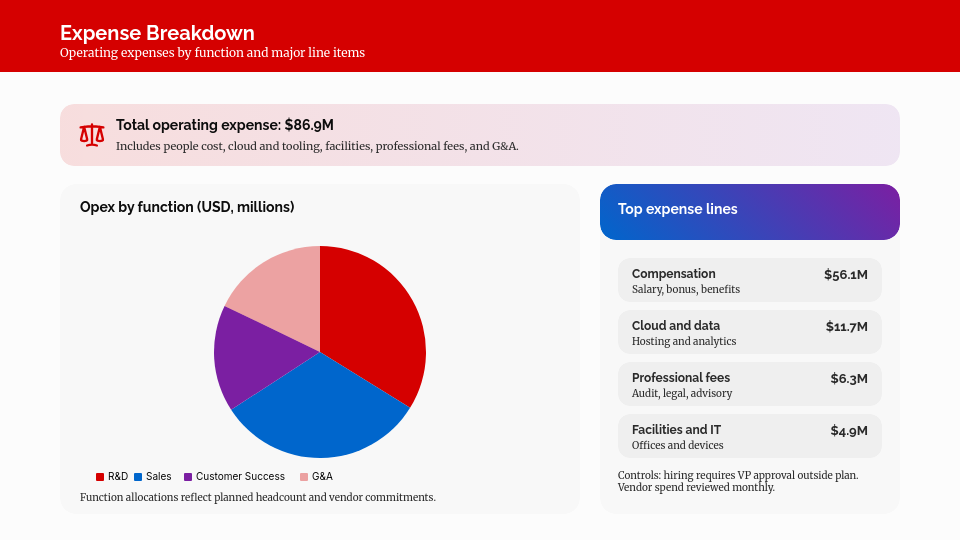This screenshot has height=540, width=960.
Task: Click the red R&D legend swatch
Action: [100, 477]
